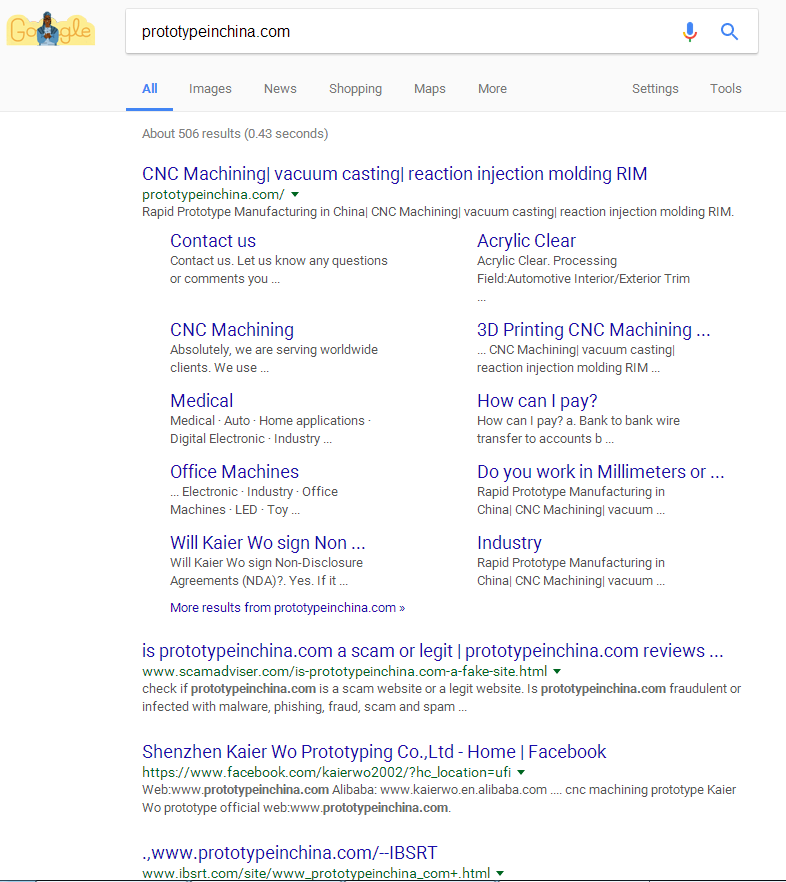Expand the dropdown arrow beside facebook.com/kaierwo2002 URL
The image size is (786, 882).
coord(521,772)
